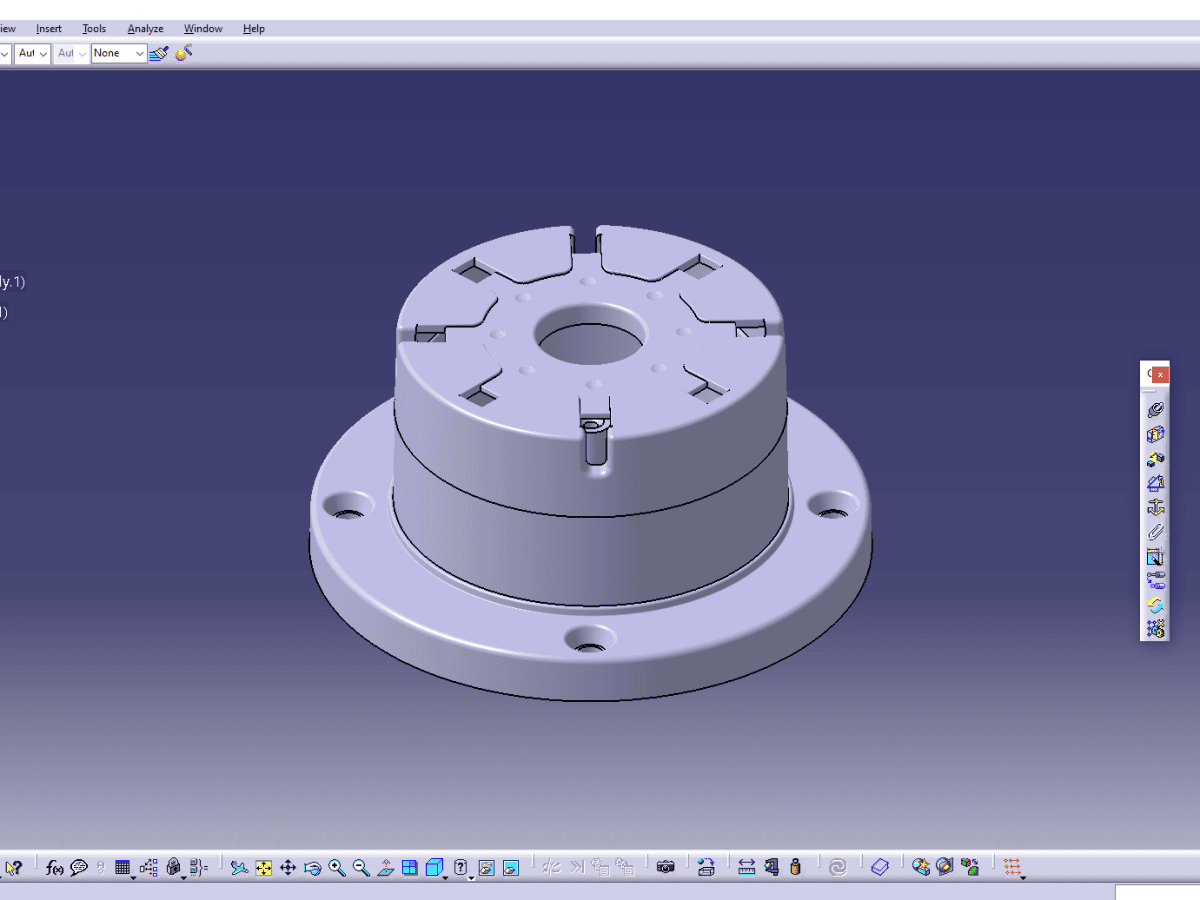This screenshot has width=1200, height=900.
Task: Click the Measure Inertia weight icon
Action: tap(796, 868)
